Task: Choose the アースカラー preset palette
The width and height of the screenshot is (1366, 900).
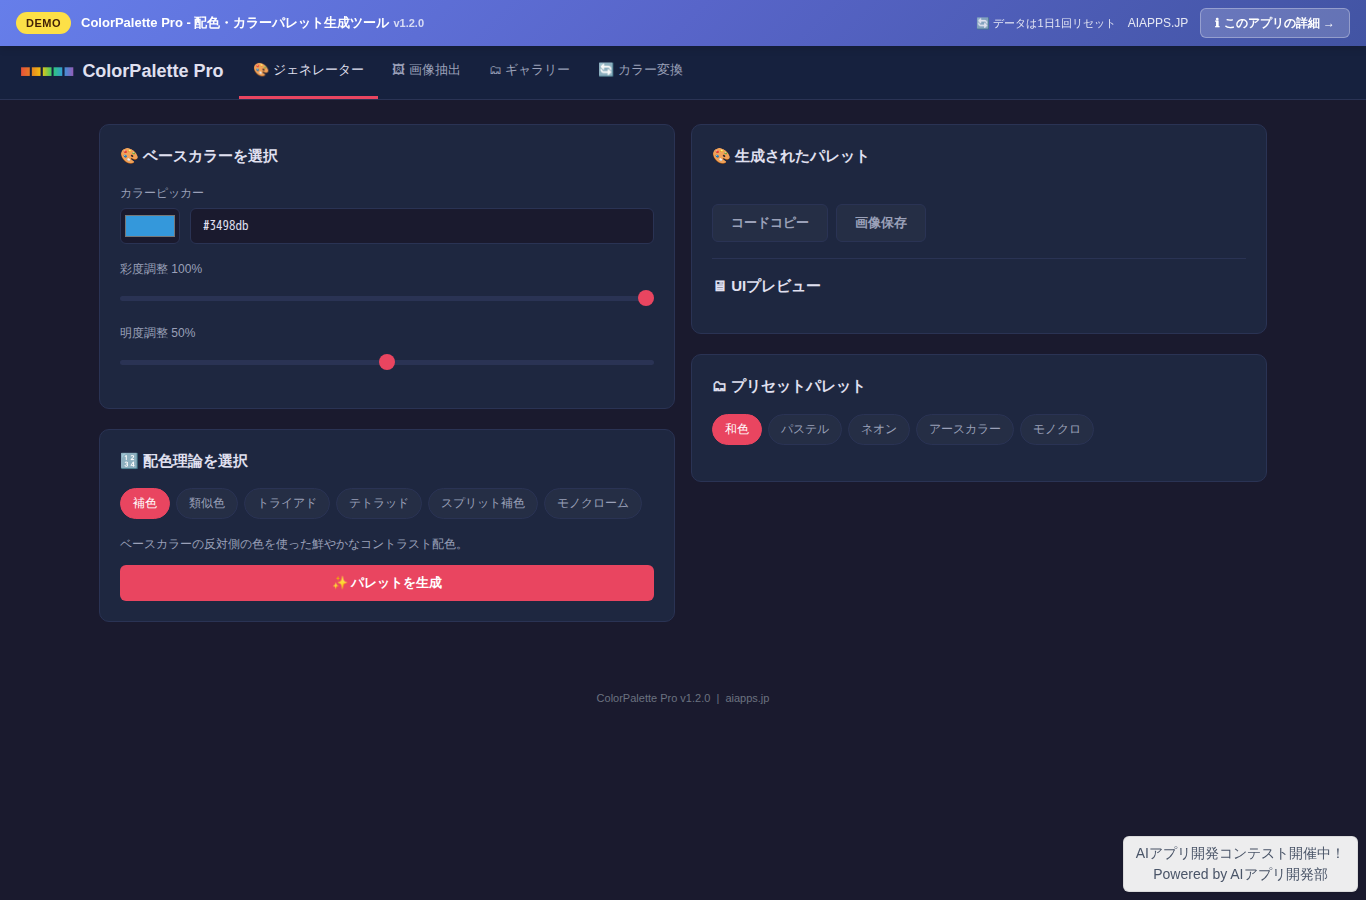Action: 965,429
